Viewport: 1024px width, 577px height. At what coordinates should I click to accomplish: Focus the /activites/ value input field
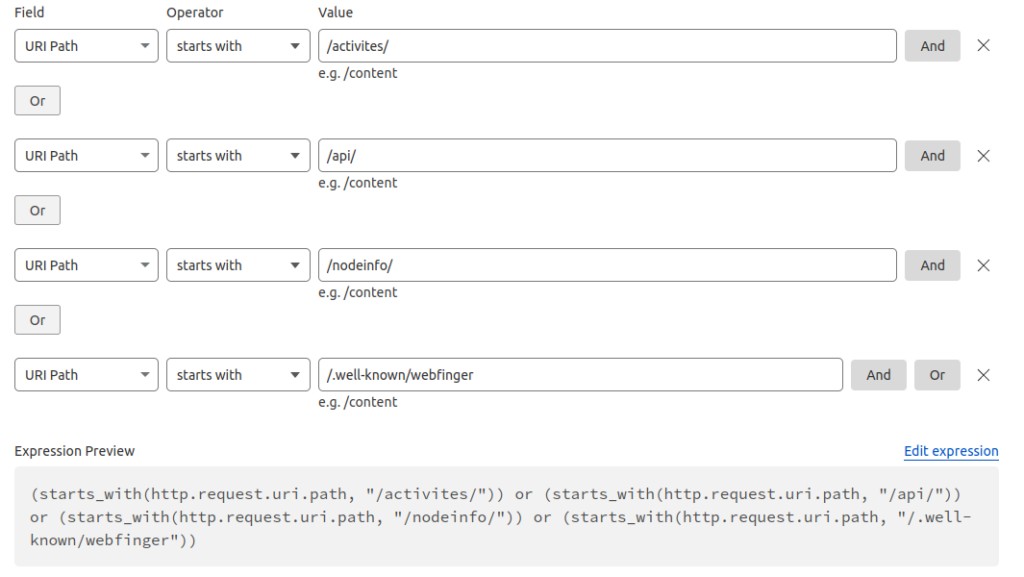click(607, 46)
